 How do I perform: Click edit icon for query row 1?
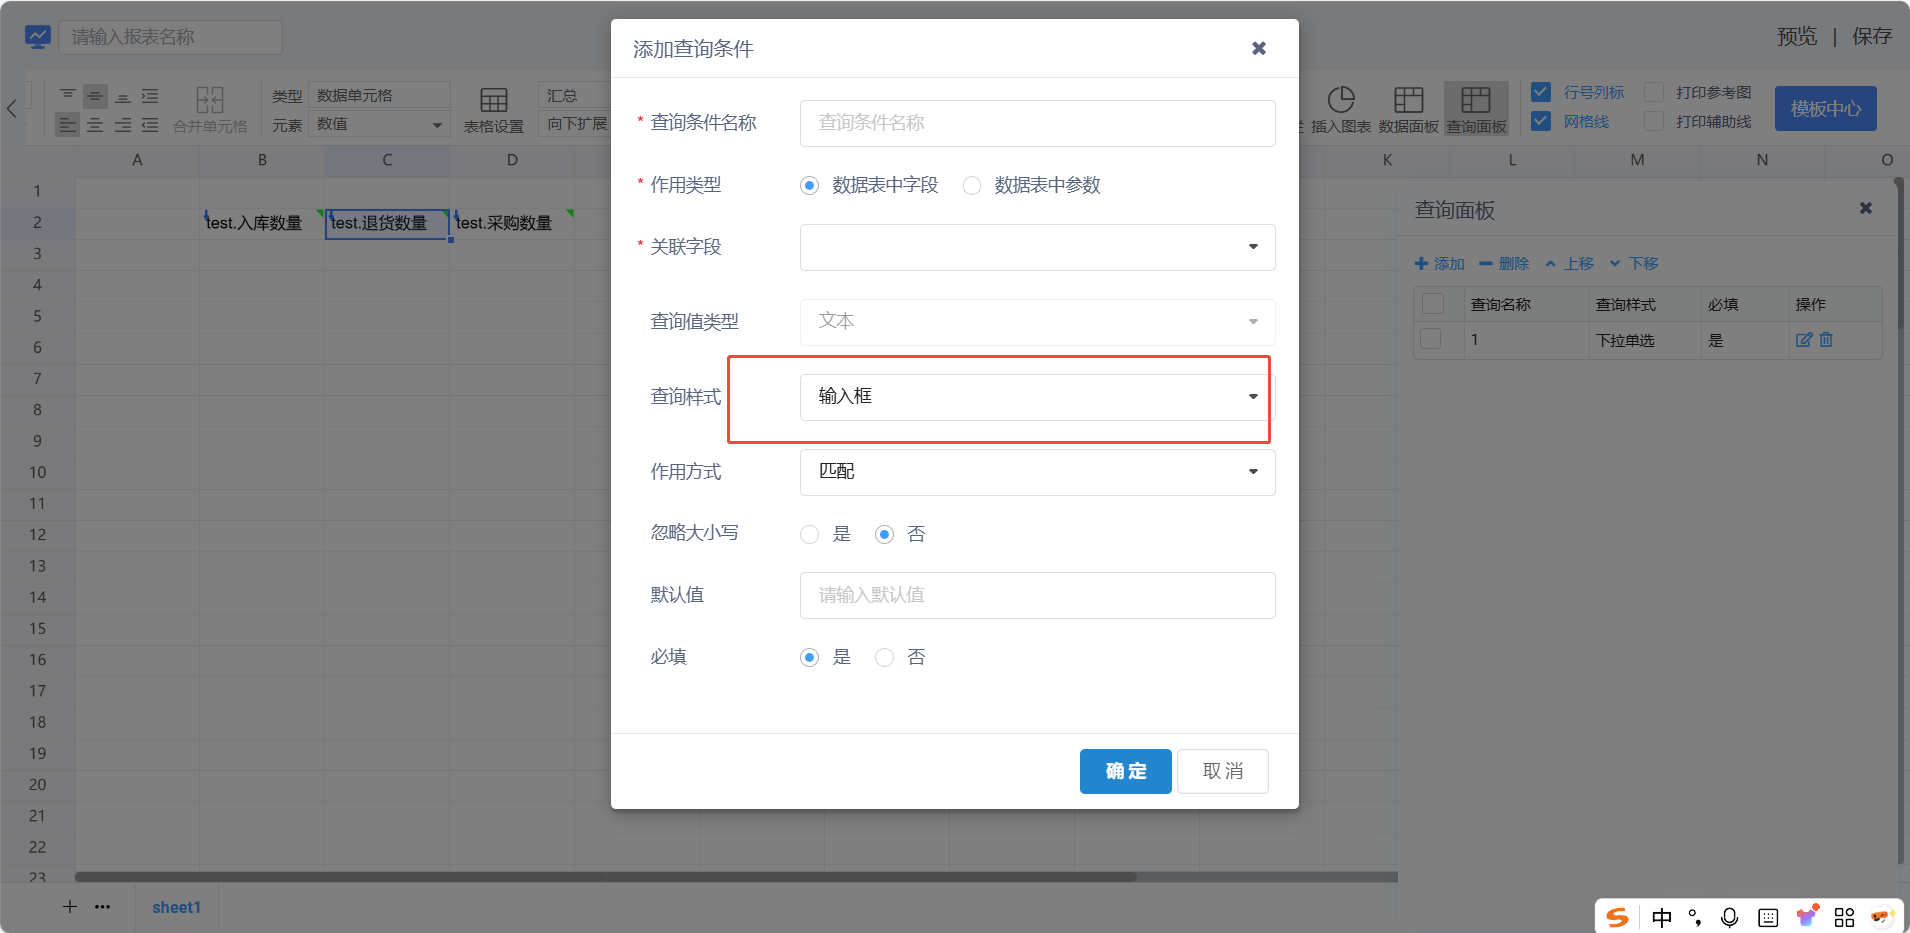tap(1803, 340)
